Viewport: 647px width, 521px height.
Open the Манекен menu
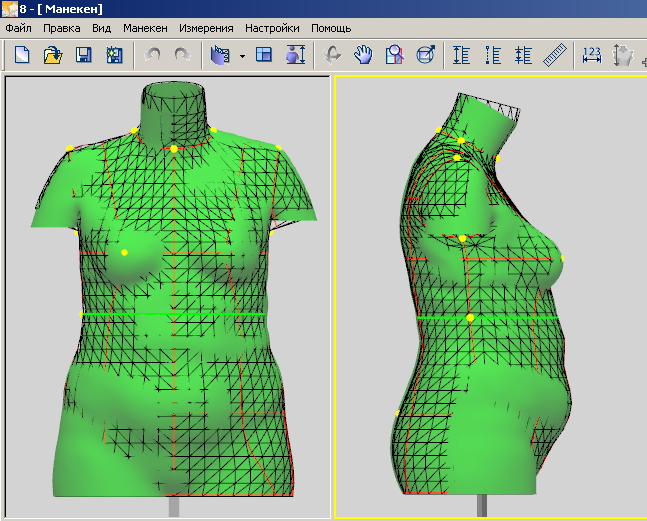[x=145, y=28]
